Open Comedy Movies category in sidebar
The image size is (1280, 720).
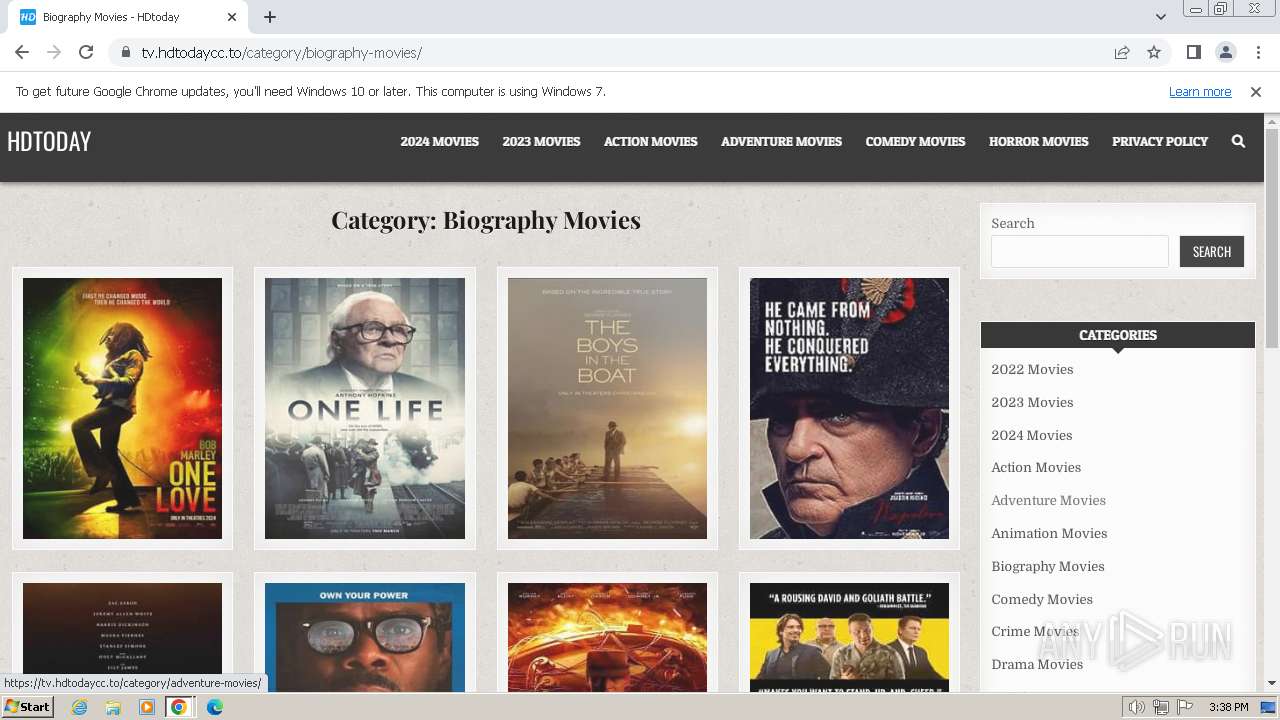1042,599
